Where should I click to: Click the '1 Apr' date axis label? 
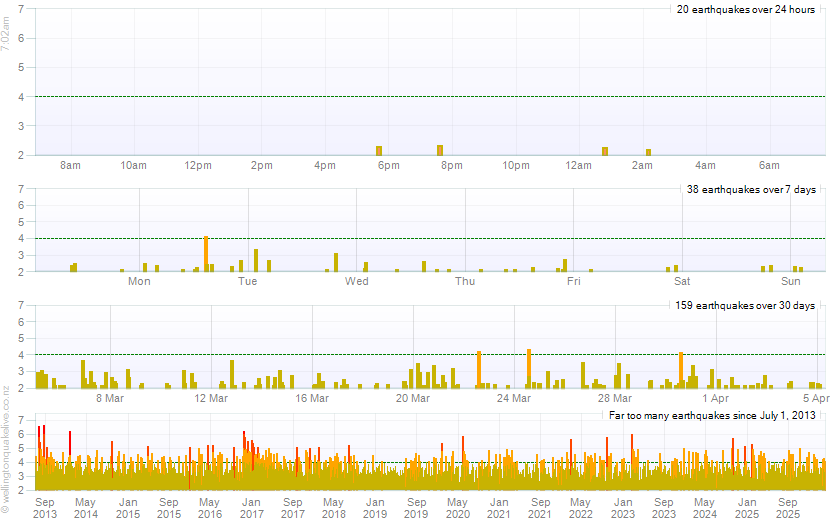point(716,398)
